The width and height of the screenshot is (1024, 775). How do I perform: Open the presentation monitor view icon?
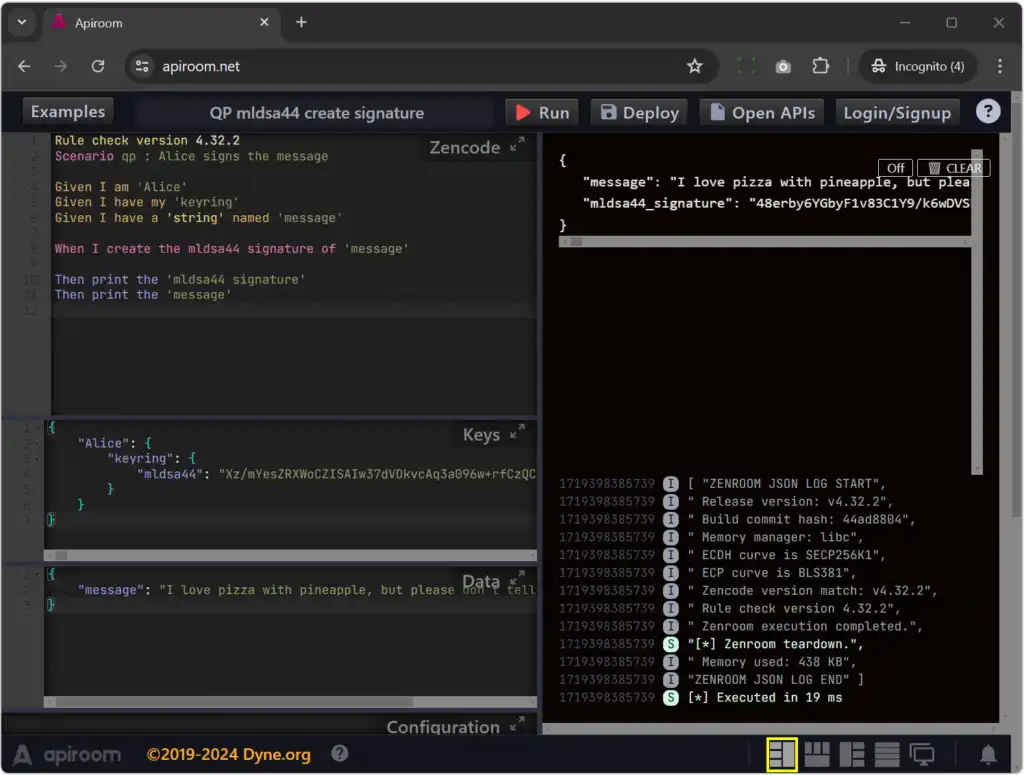(x=922, y=755)
